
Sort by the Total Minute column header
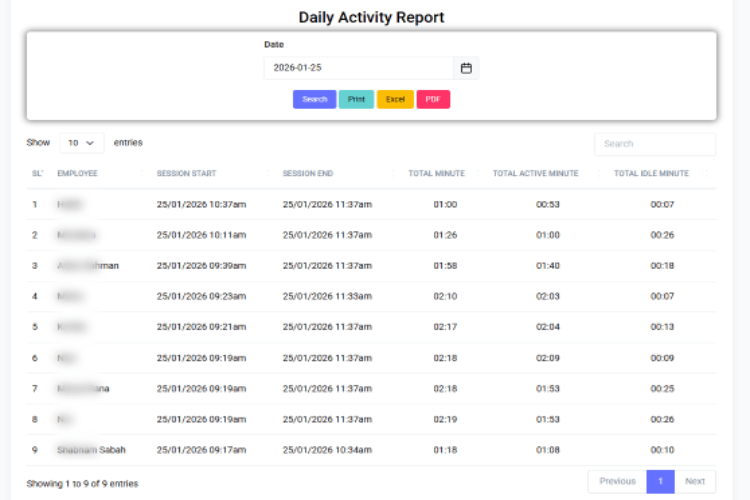pos(436,174)
